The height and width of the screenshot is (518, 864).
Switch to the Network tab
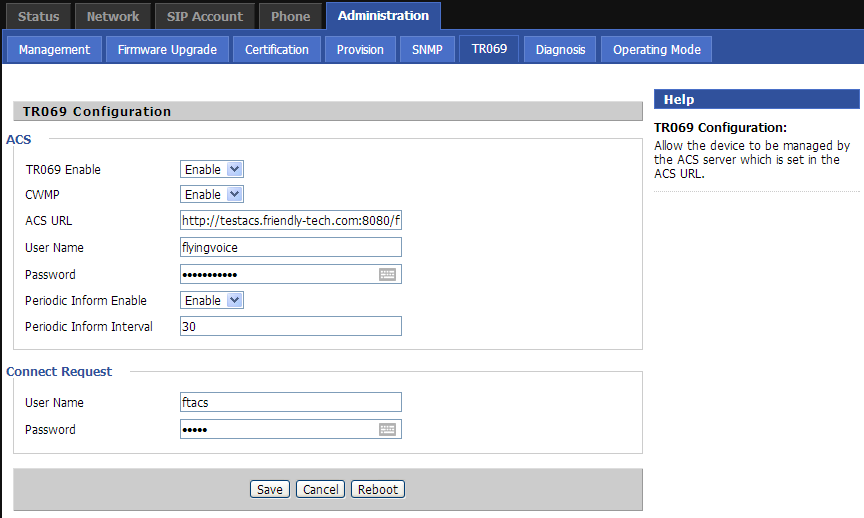coord(113,17)
